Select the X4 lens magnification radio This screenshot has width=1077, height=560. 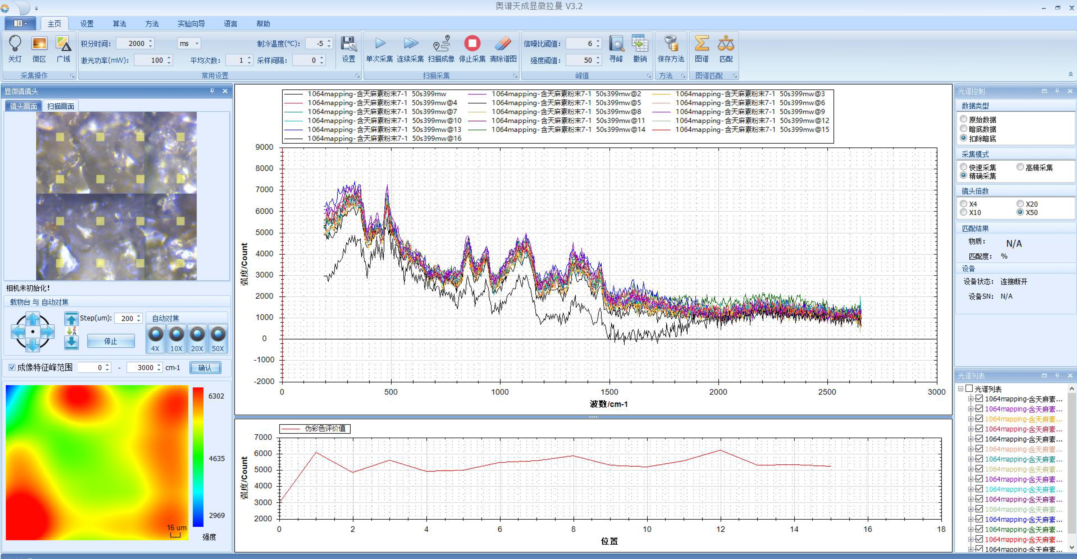[x=964, y=204]
